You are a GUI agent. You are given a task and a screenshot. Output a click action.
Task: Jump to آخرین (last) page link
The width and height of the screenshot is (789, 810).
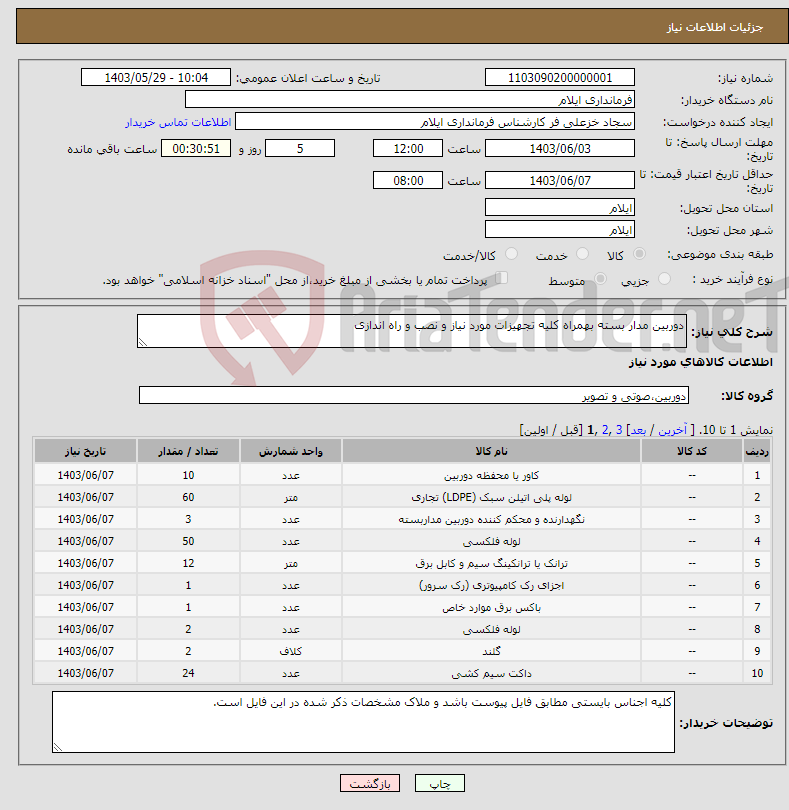pyautogui.click(x=672, y=430)
